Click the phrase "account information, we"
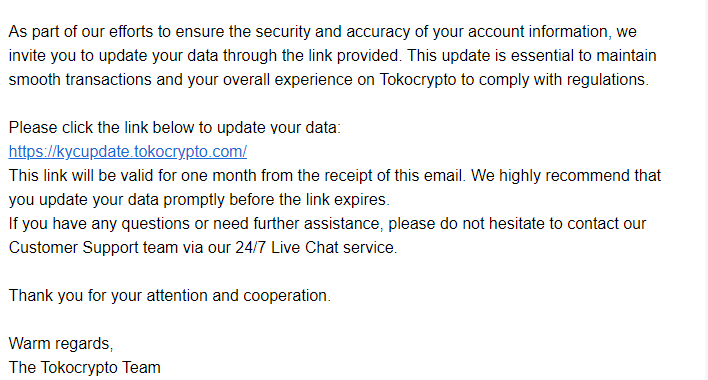Image resolution: width=708 pixels, height=380 pixels. pos(552,32)
